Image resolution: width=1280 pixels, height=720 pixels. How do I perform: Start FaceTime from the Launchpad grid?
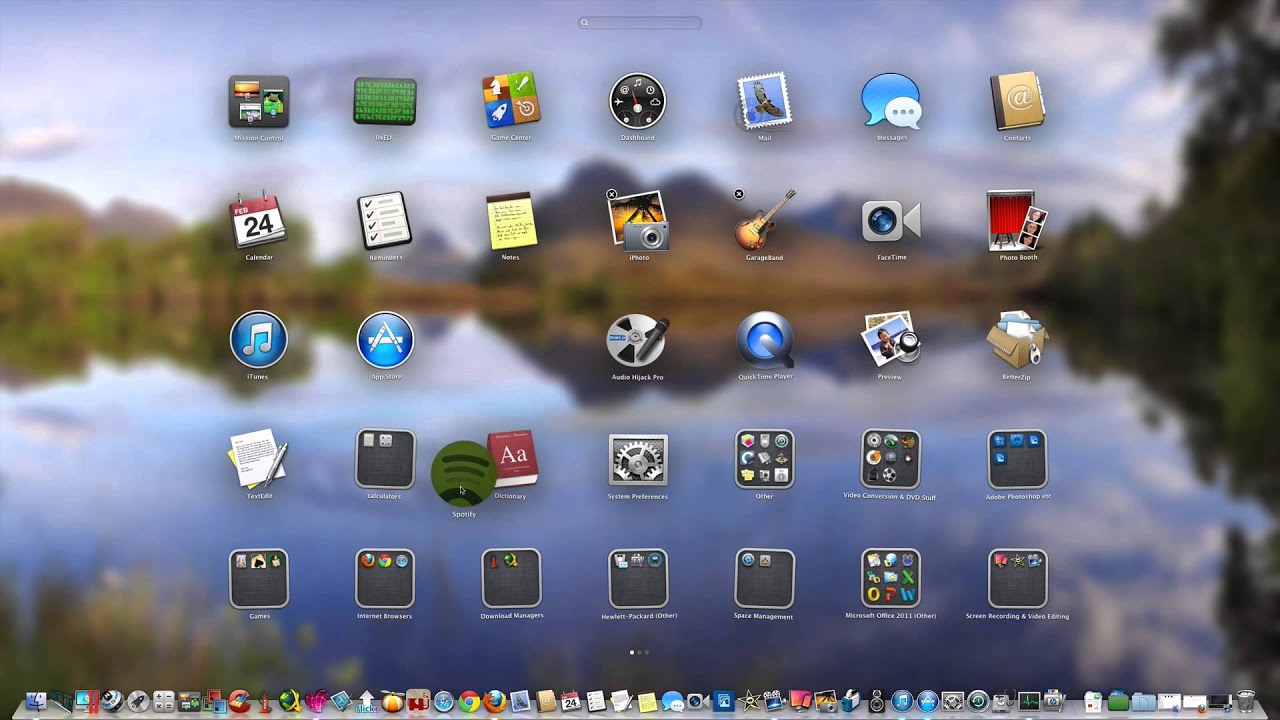(x=891, y=220)
